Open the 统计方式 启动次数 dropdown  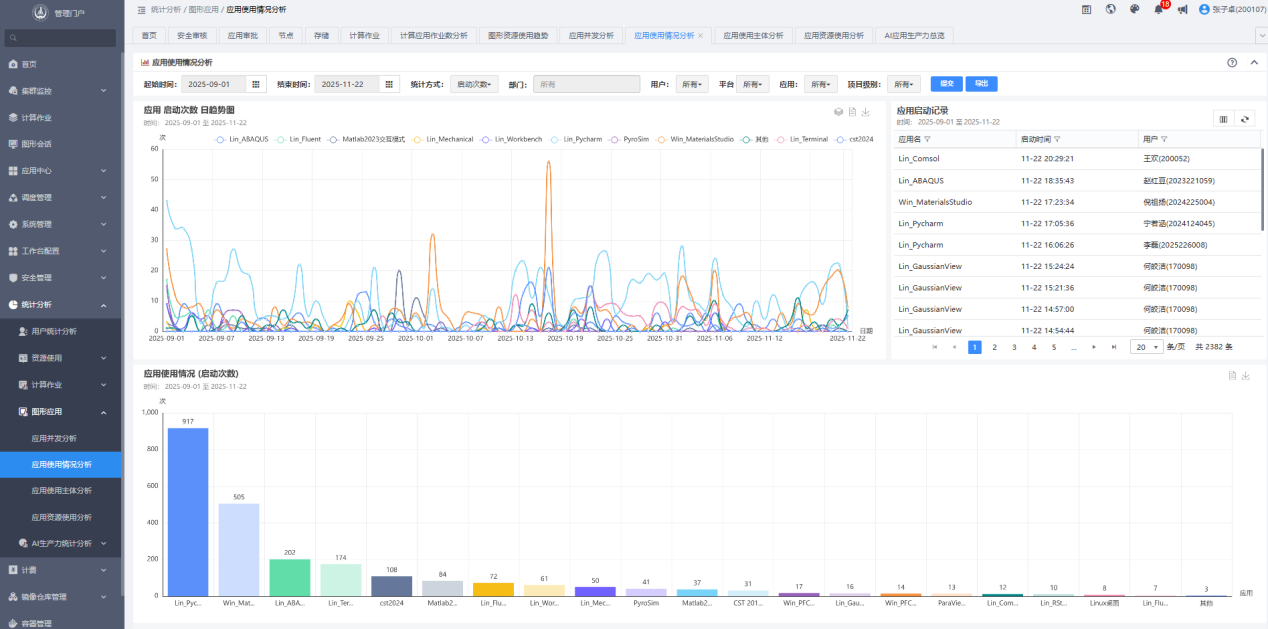click(x=474, y=85)
